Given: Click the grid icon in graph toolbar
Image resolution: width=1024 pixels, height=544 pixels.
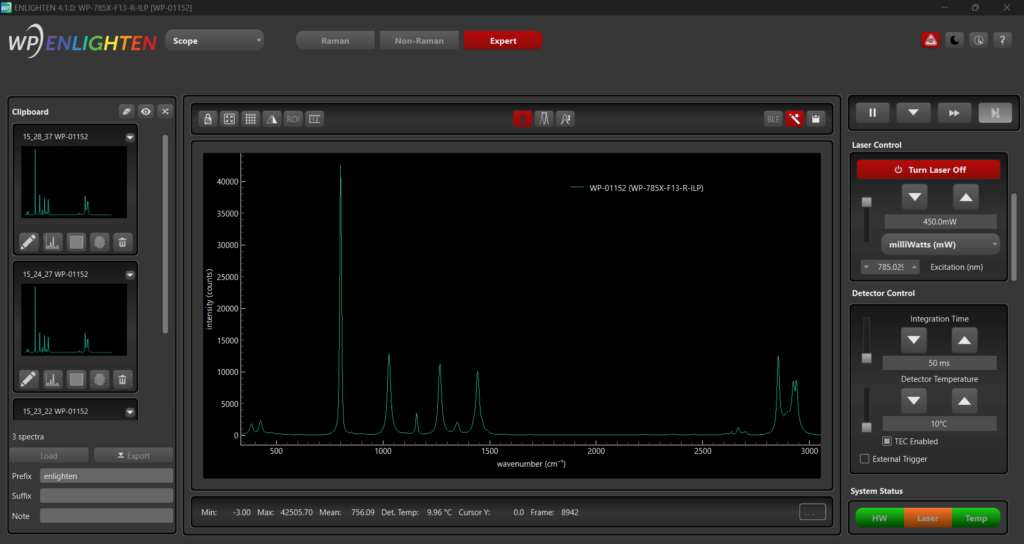Looking at the screenshot, I should [x=251, y=118].
